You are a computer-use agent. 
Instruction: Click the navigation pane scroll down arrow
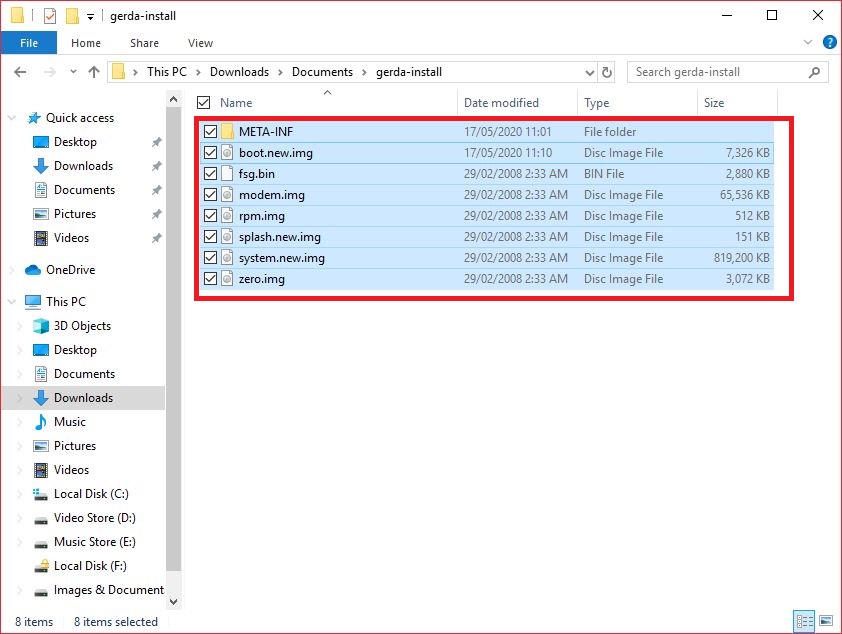(173, 602)
